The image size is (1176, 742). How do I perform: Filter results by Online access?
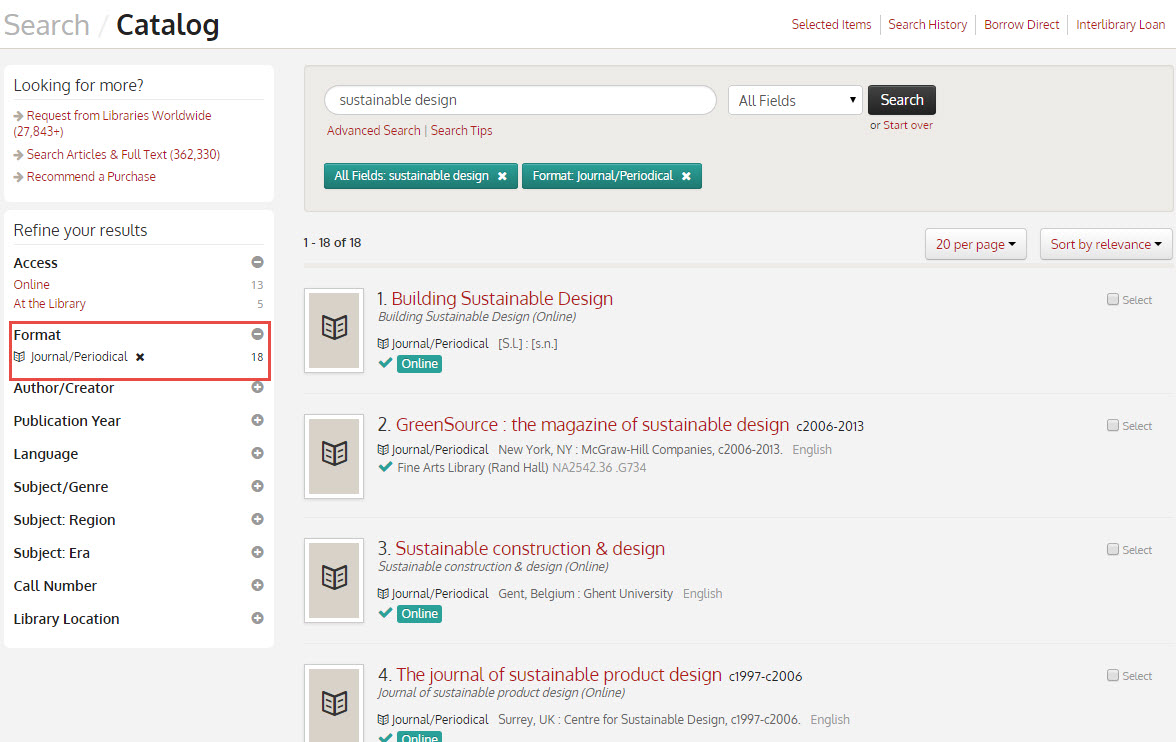(32, 285)
